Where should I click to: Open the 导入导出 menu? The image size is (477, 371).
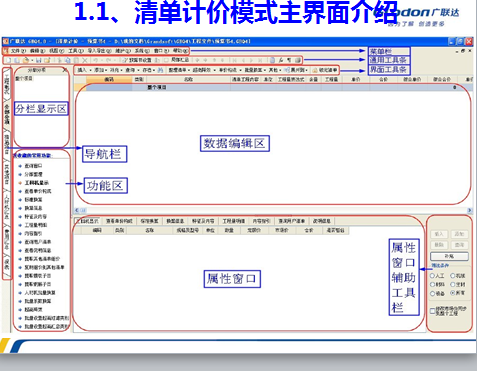pyautogui.click(x=99, y=51)
